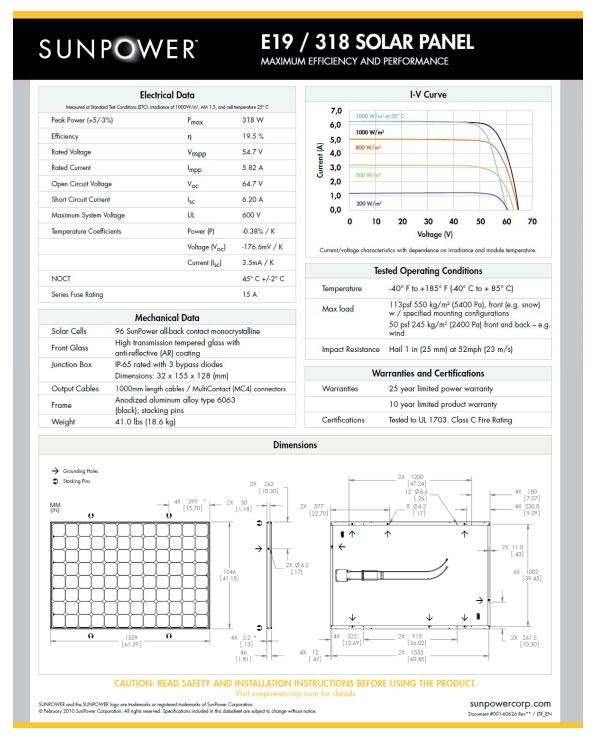
Task: Click the I-V curve chart plot
Action: (441, 160)
